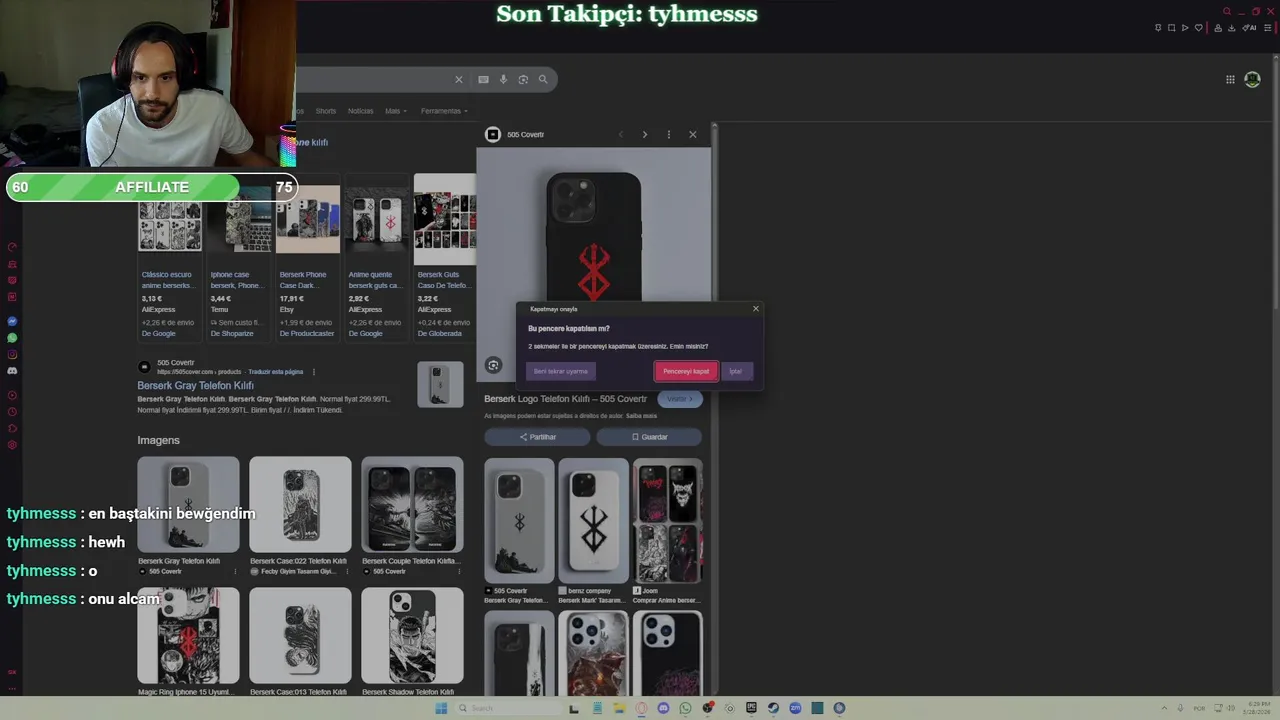Switch to the Shorts results tab
Viewport: 1280px width, 720px height.
326,111
